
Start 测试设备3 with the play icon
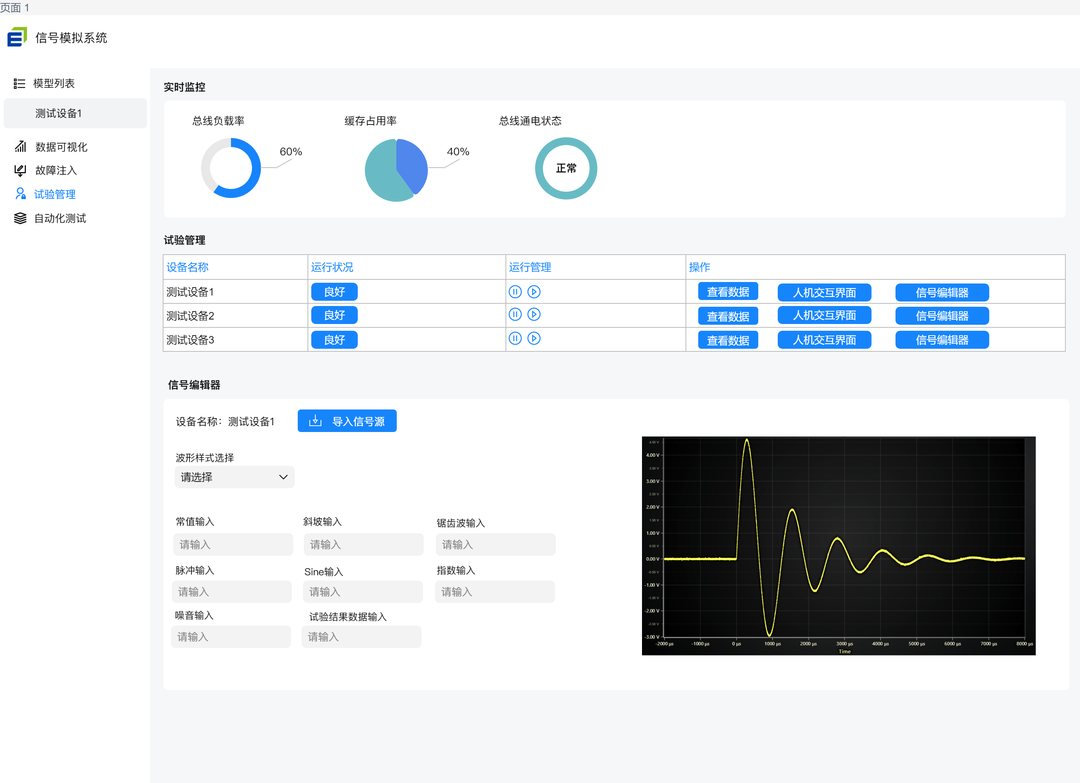534,338
